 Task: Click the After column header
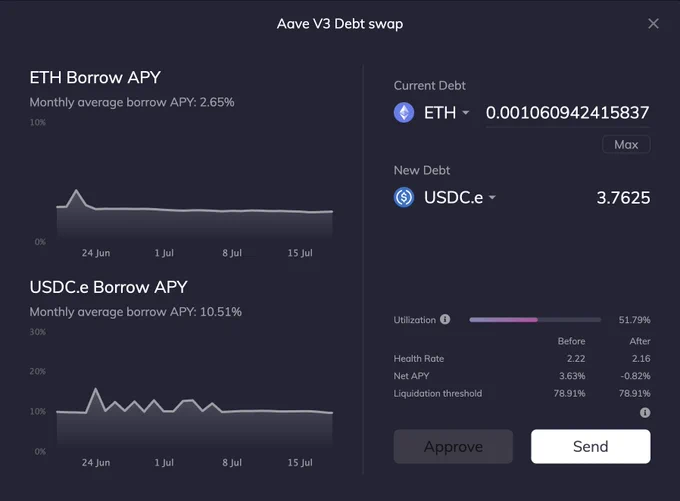tap(640, 341)
